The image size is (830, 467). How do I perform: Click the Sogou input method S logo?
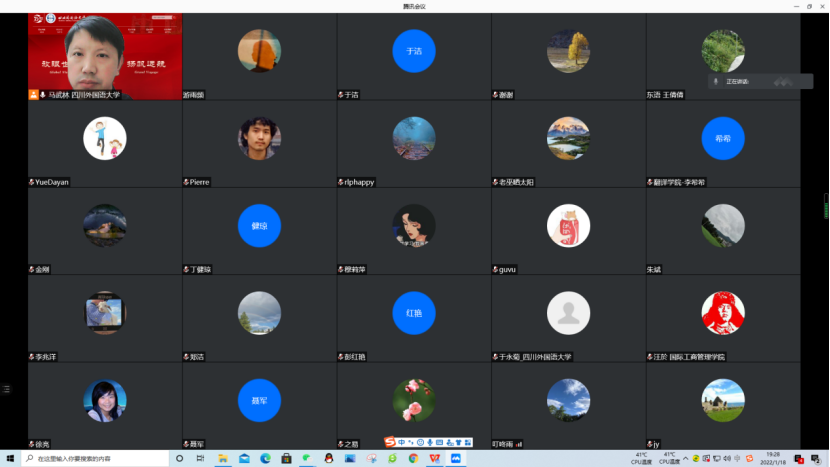(390, 442)
